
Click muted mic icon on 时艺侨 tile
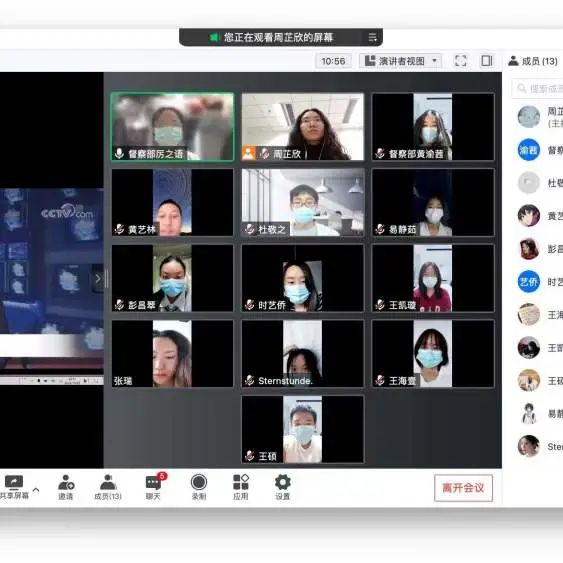pos(249,305)
